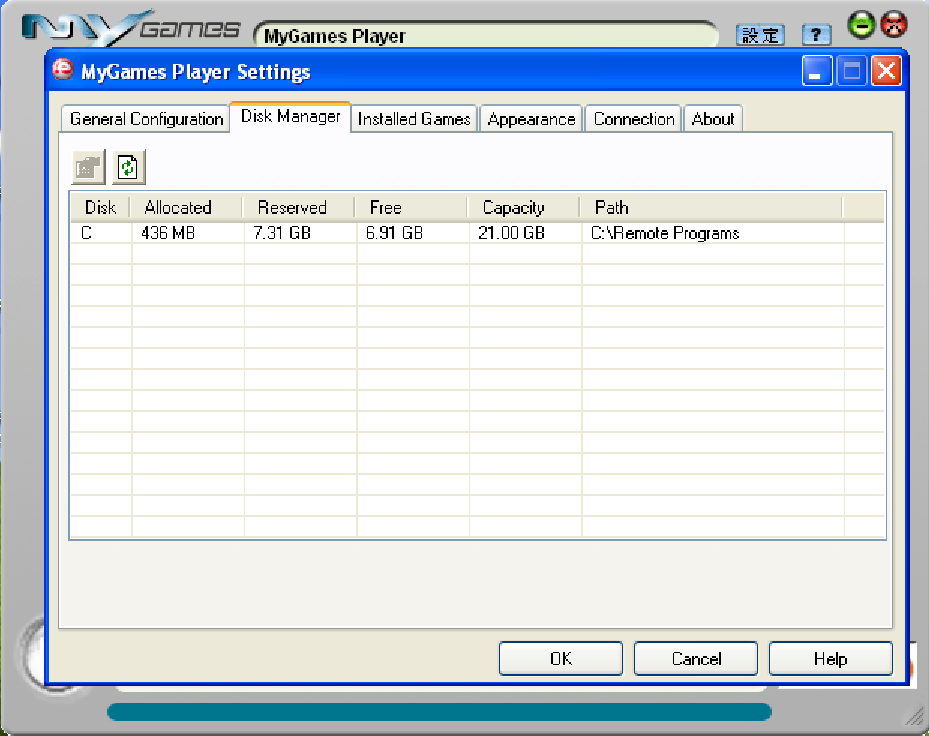Go to the Appearance tab
929x736 pixels.
tap(531, 119)
